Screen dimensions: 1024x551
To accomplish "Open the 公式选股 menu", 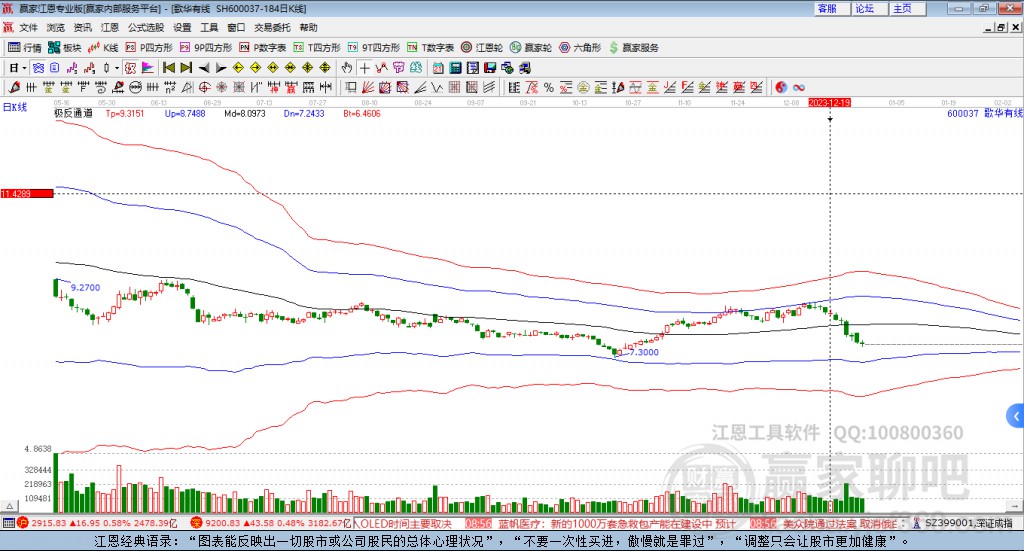I will (x=145, y=27).
